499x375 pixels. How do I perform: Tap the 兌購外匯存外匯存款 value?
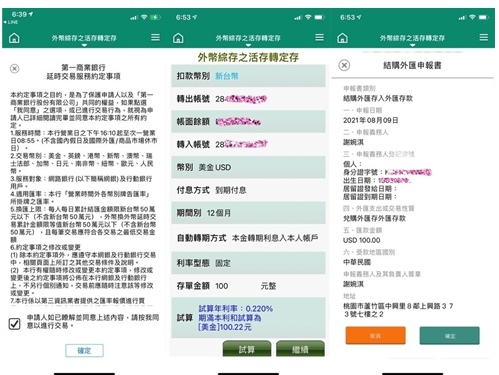(374, 218)
